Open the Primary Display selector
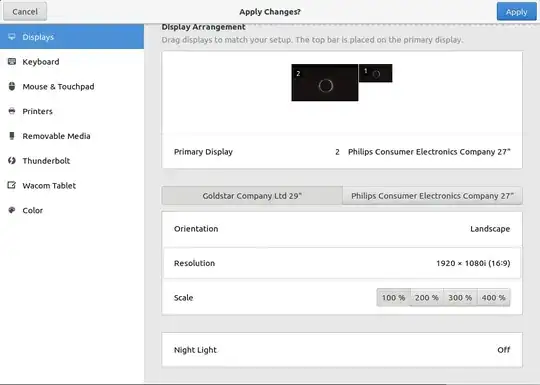The height and width of the screenshot is (385, 540). [x=342, y=152]
